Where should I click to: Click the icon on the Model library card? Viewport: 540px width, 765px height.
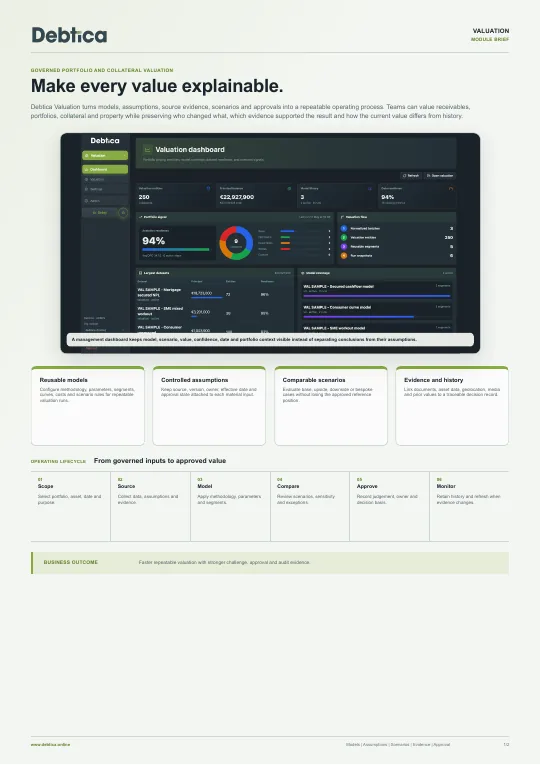click(370, 188)
